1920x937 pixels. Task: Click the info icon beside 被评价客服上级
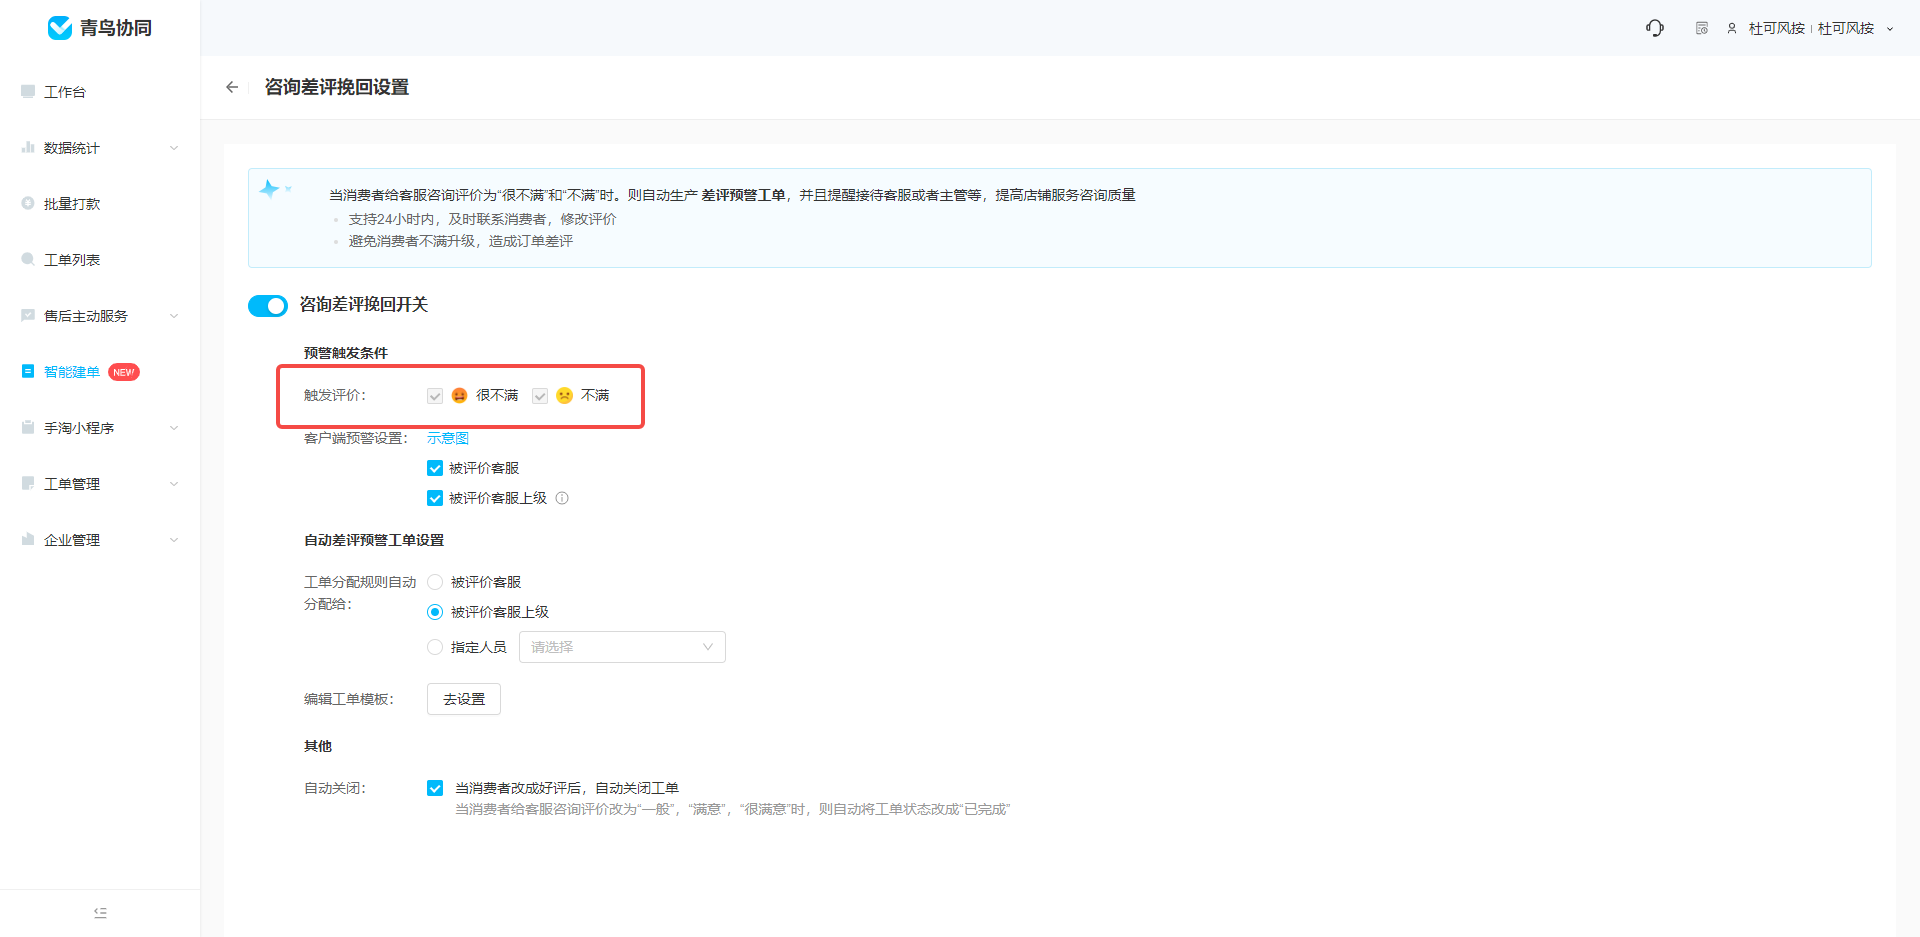(562, 498)
